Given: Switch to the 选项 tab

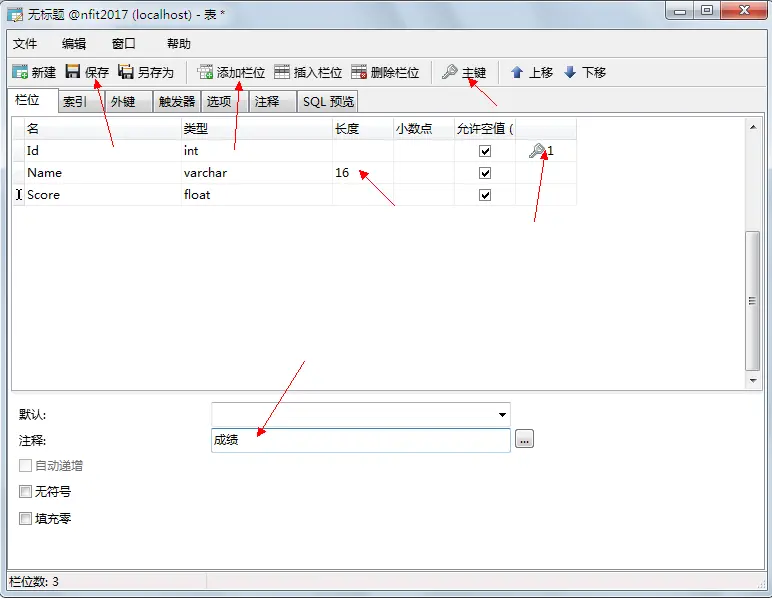Looking at the screenshot, I should pyautogui.click(x=225, y=102).
